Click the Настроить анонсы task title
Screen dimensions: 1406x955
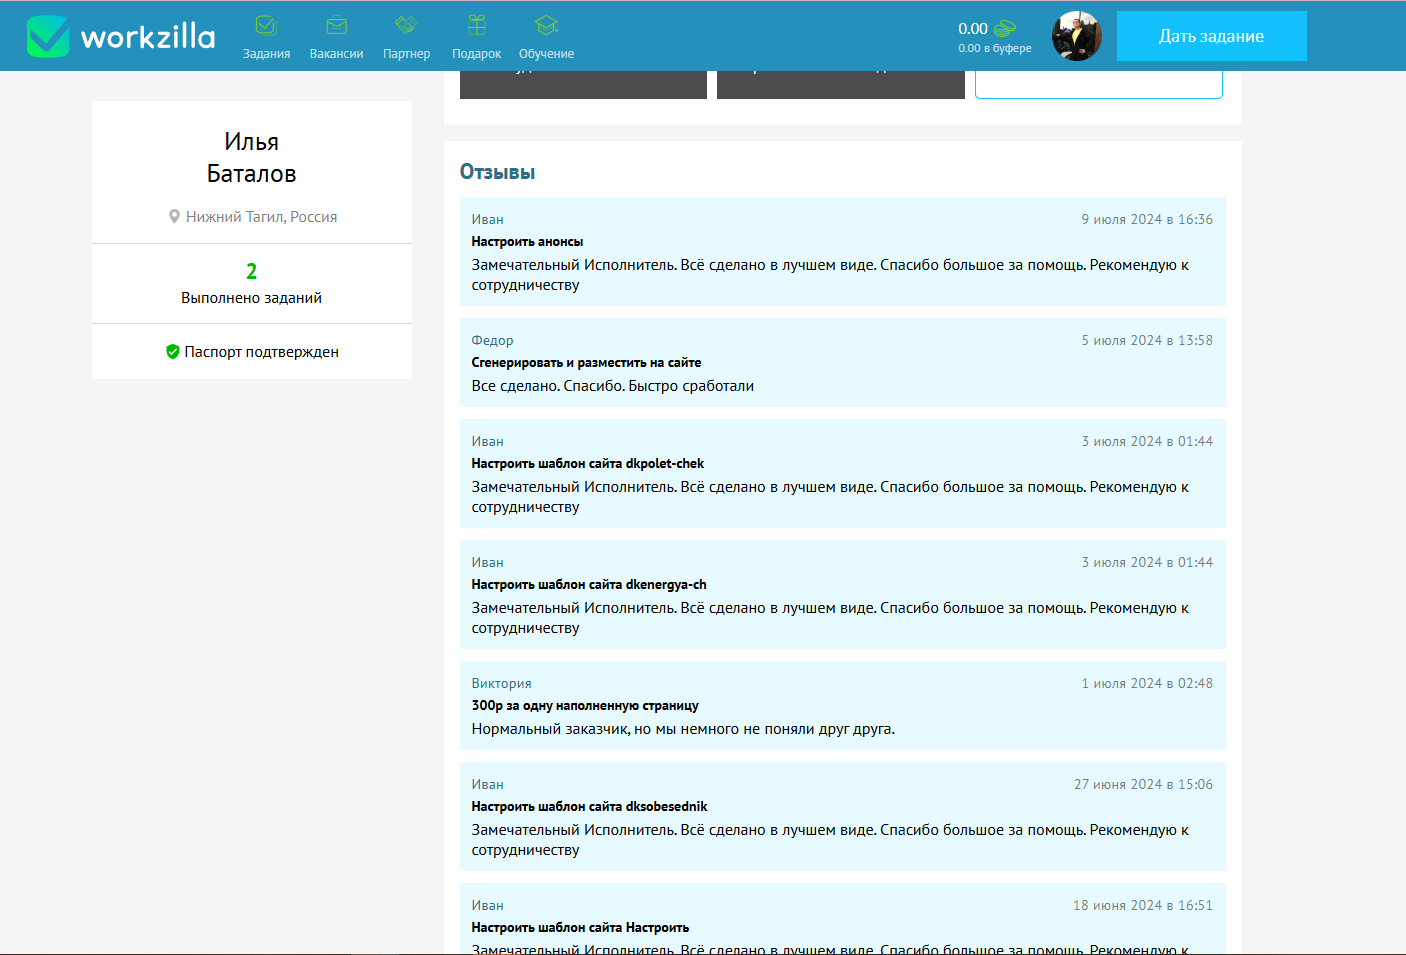tap(527, 242)
